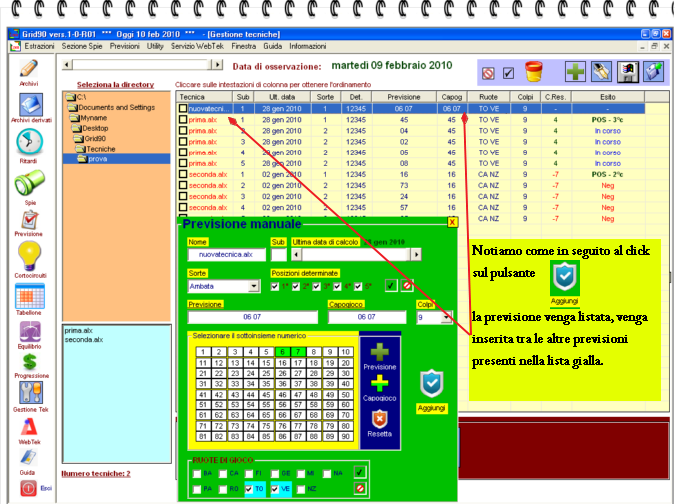Open the Estrazioni menu

point(39,46)
